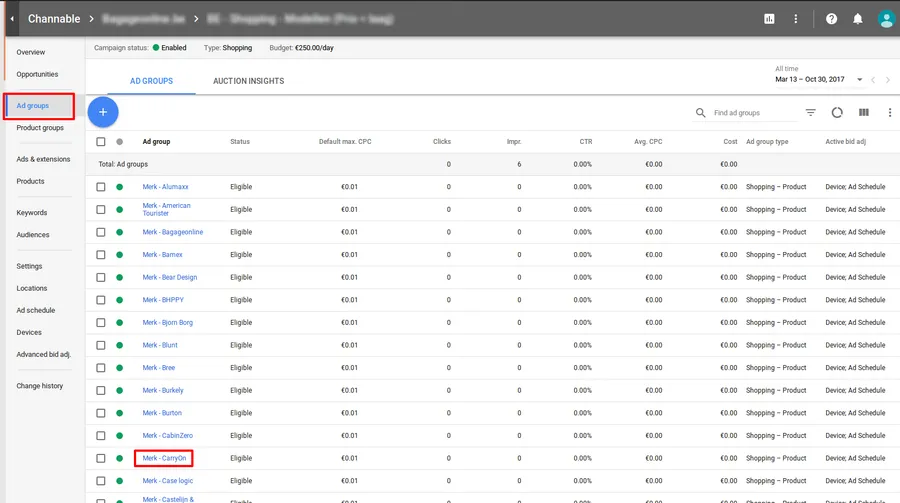Switch to the Auction Insights tab
900x503 pixels.
click(248, 81)
